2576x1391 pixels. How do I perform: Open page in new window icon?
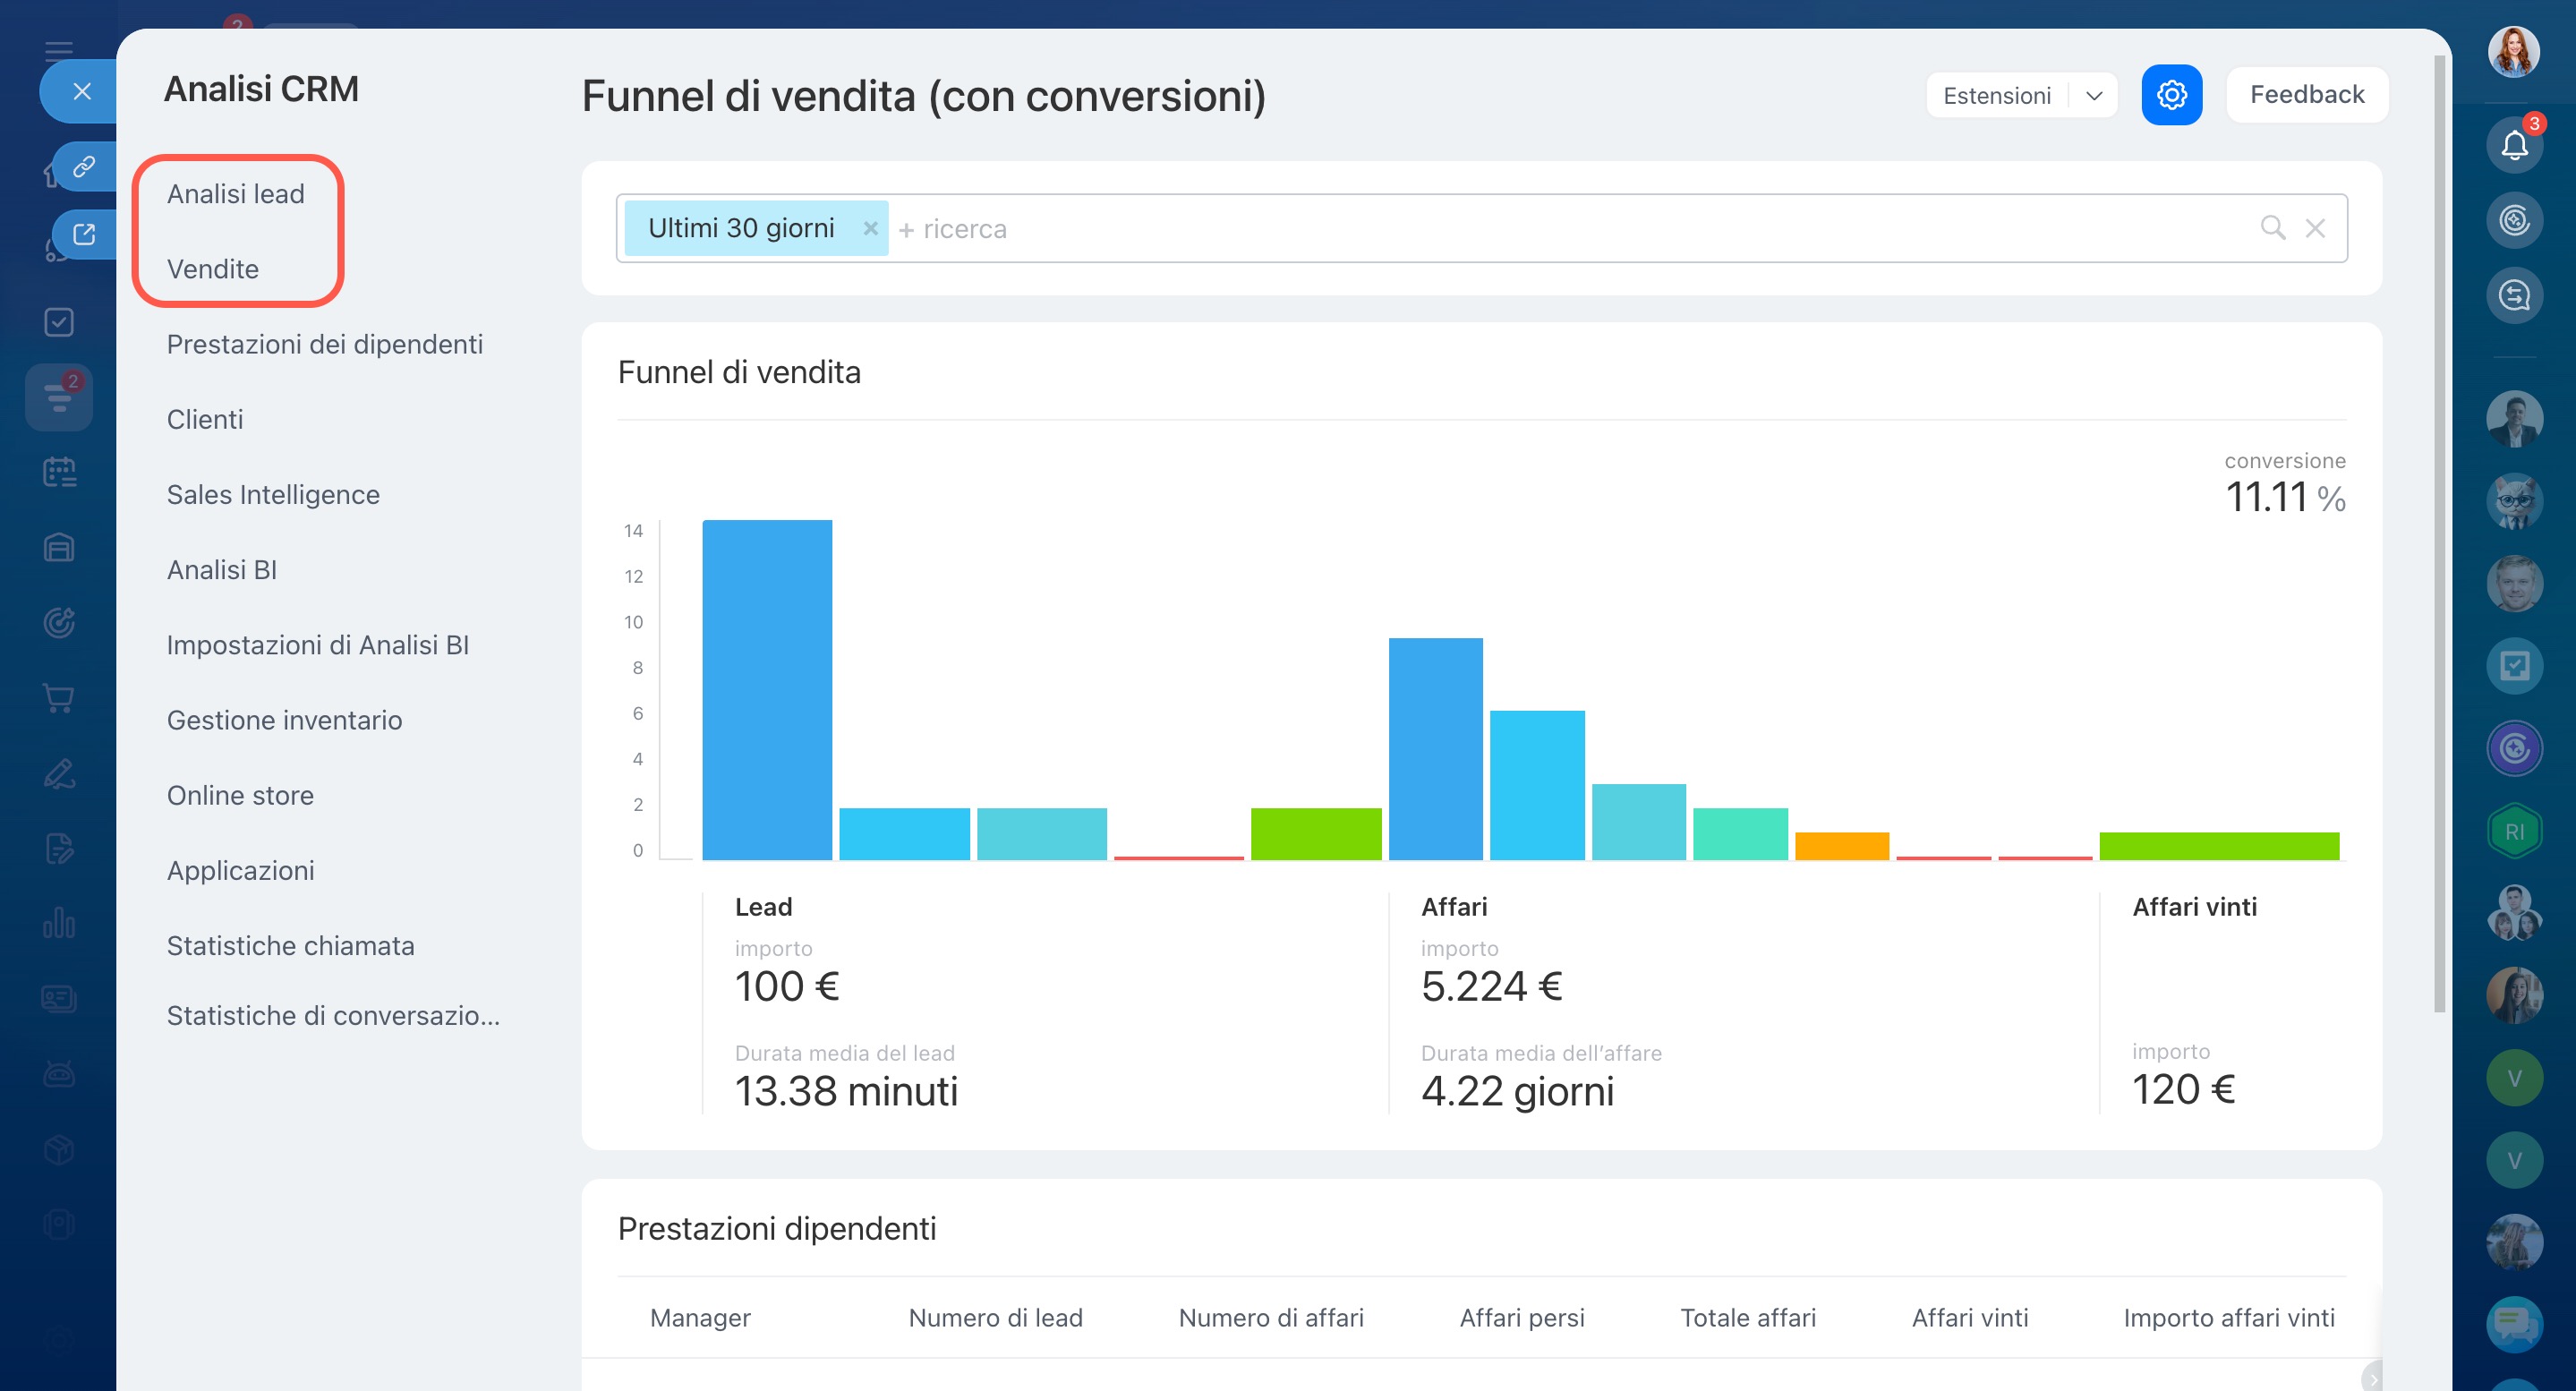(84, 234)
